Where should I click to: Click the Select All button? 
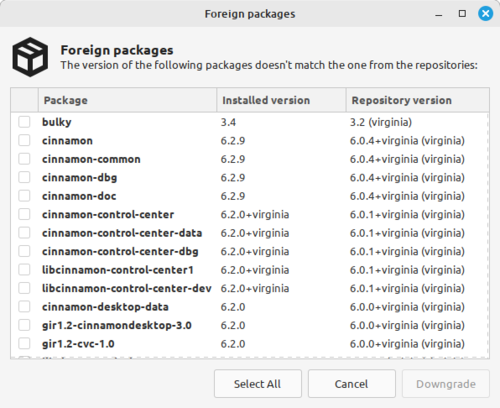click(258, 384)
